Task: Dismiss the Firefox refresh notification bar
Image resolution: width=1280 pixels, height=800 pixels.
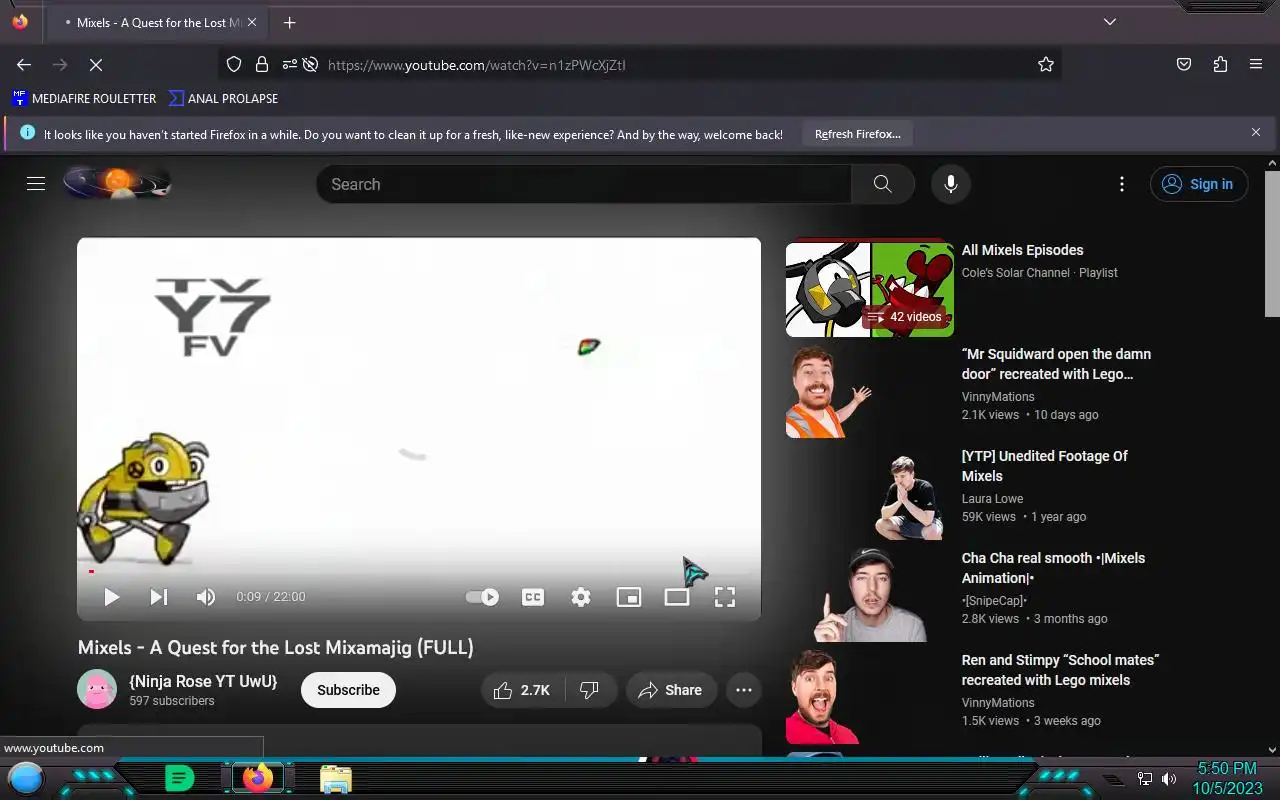Action: (x=1256, y=132)
